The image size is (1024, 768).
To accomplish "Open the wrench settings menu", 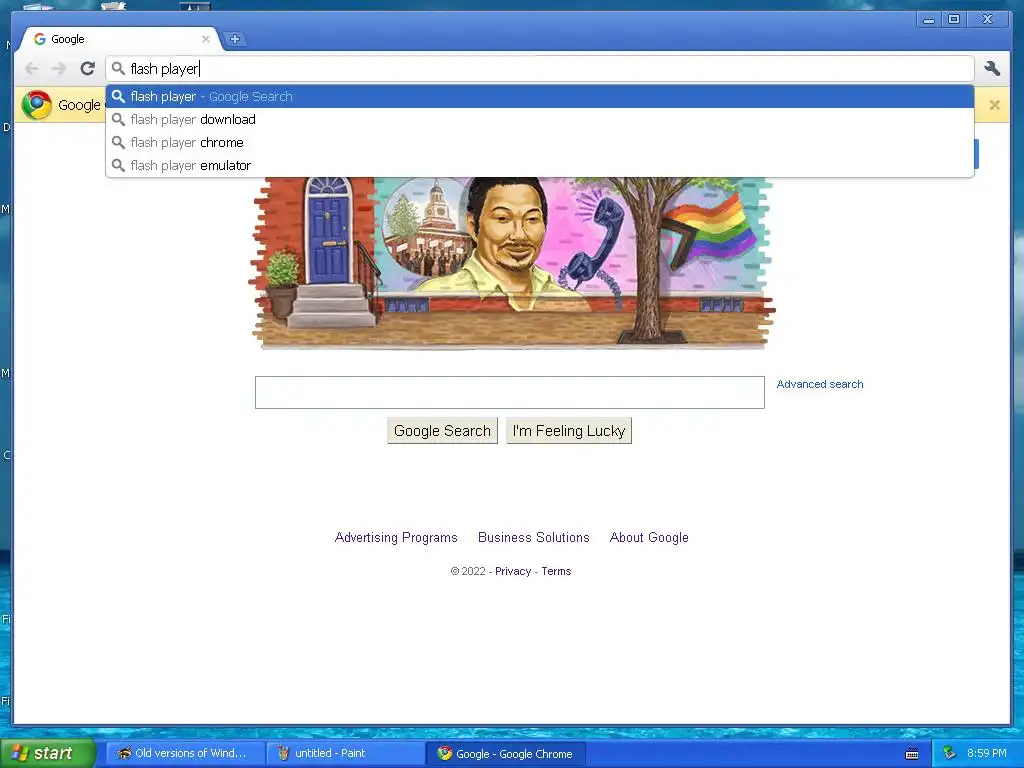I will (992, 69).
